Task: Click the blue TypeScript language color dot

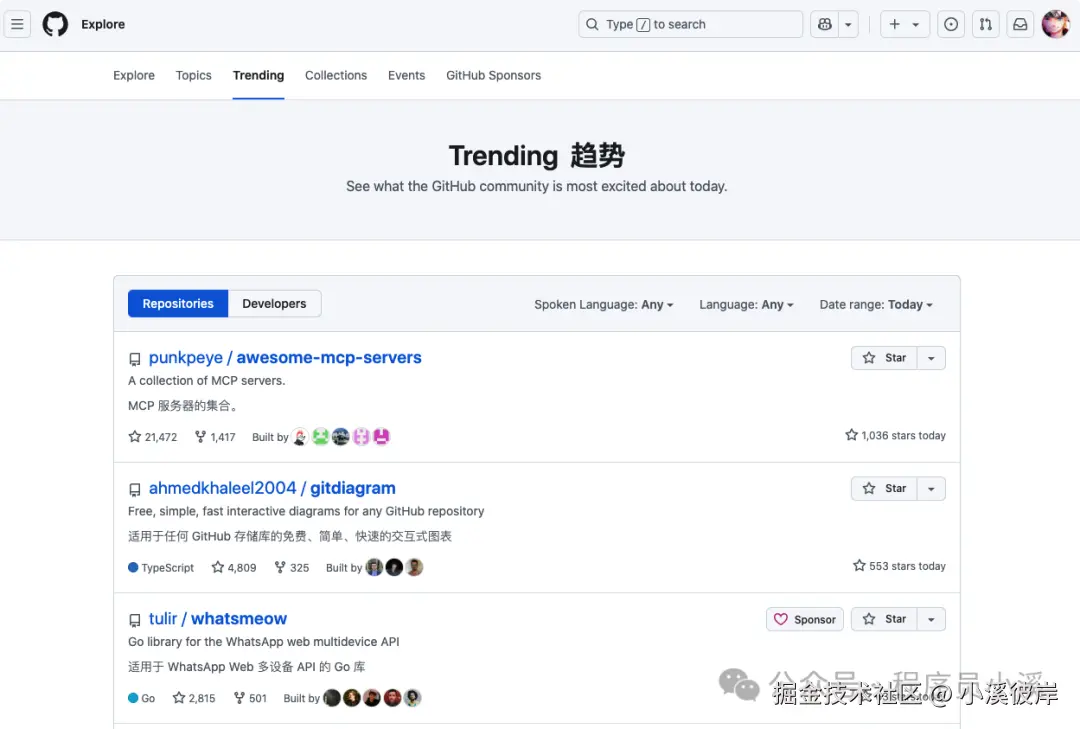Action: tap(130, 567)
